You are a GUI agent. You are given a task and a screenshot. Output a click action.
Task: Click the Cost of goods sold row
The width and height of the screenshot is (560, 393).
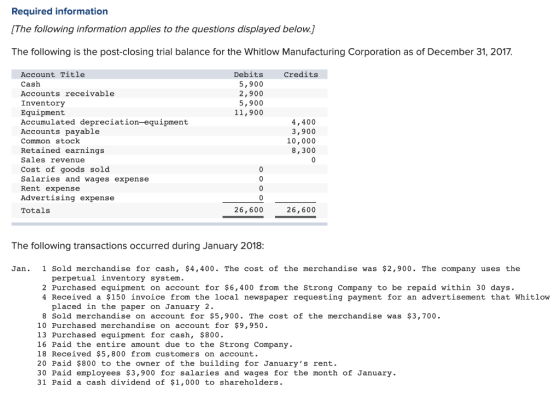tap(169, 169)
